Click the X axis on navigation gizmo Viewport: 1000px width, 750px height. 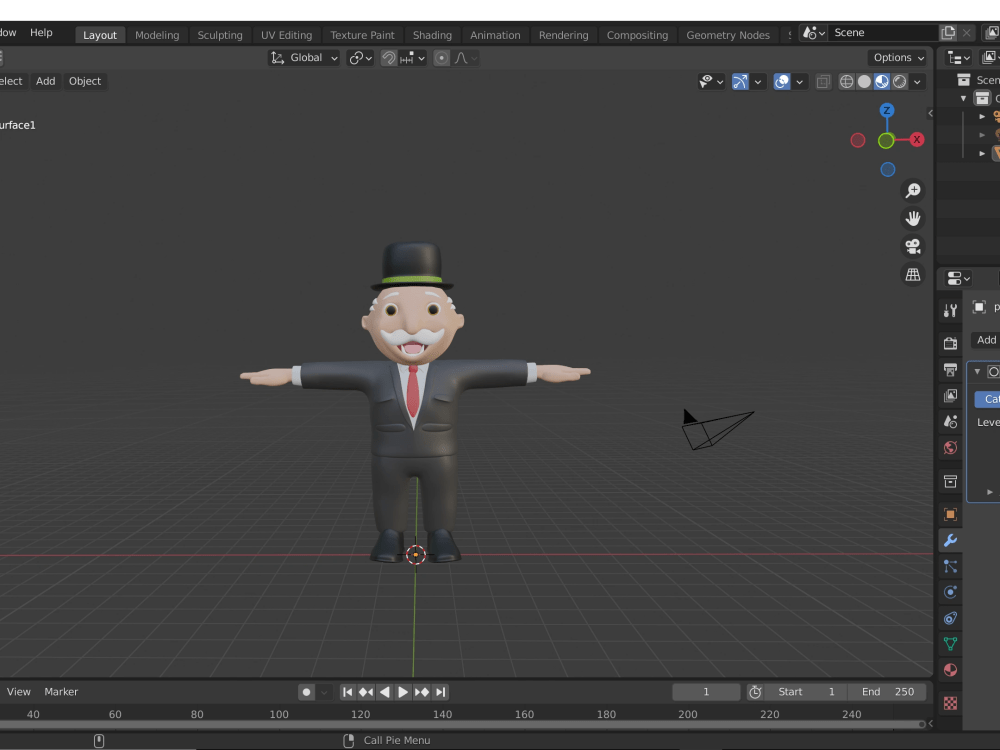click(917, 140)
